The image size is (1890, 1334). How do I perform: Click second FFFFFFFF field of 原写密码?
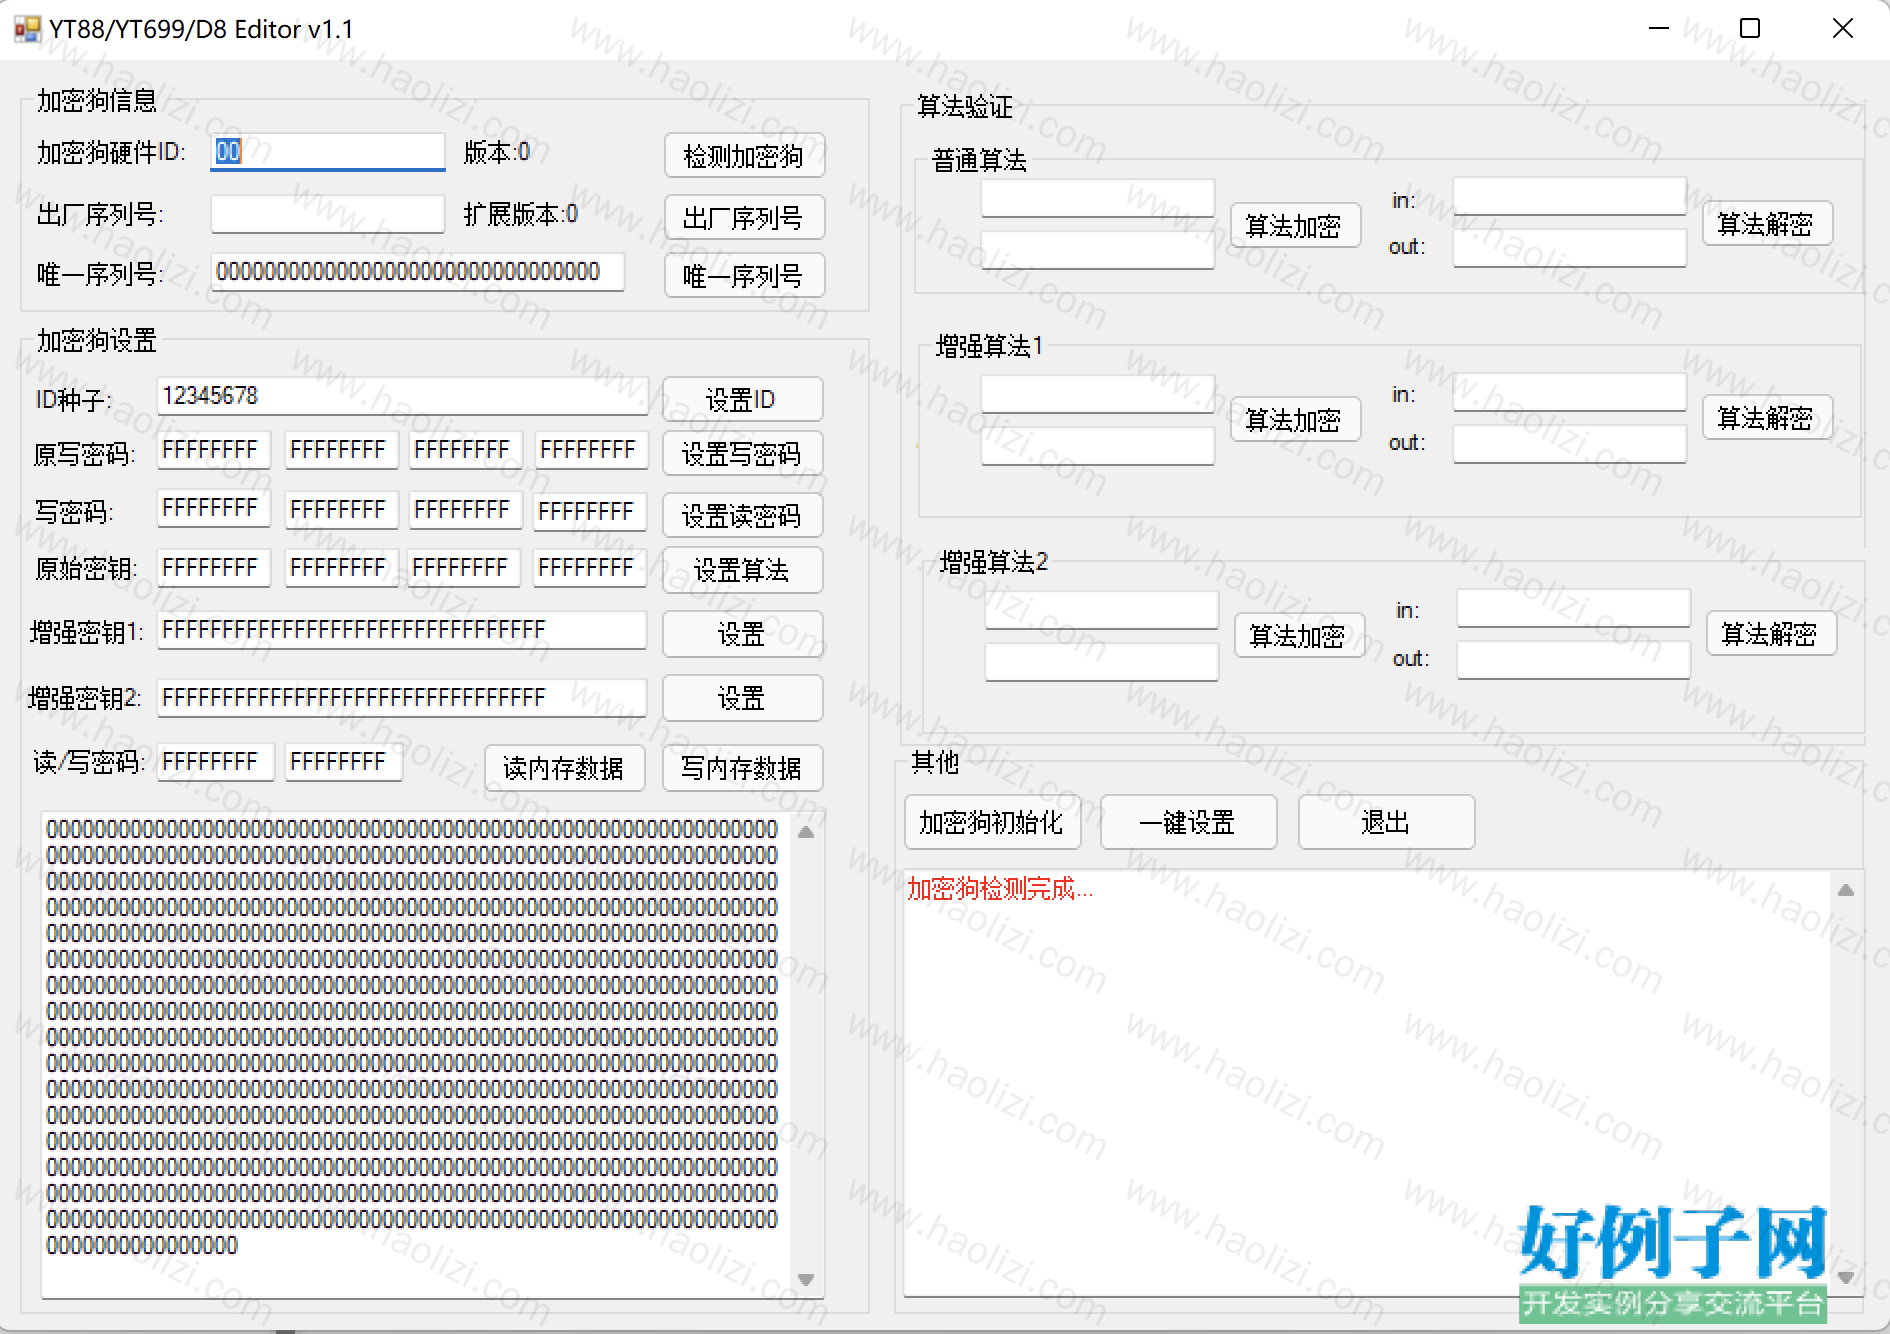pyautogui.click(x=341, y=450)
